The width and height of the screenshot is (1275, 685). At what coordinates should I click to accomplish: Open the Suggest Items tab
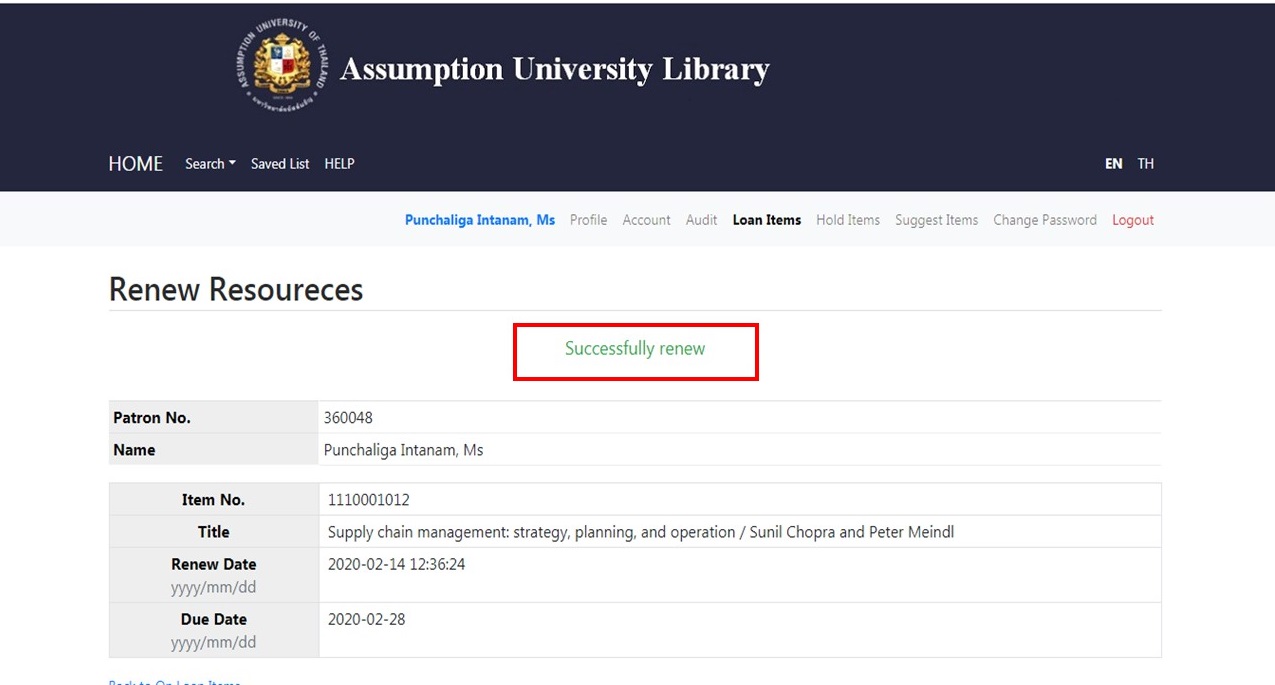[936, 220]
